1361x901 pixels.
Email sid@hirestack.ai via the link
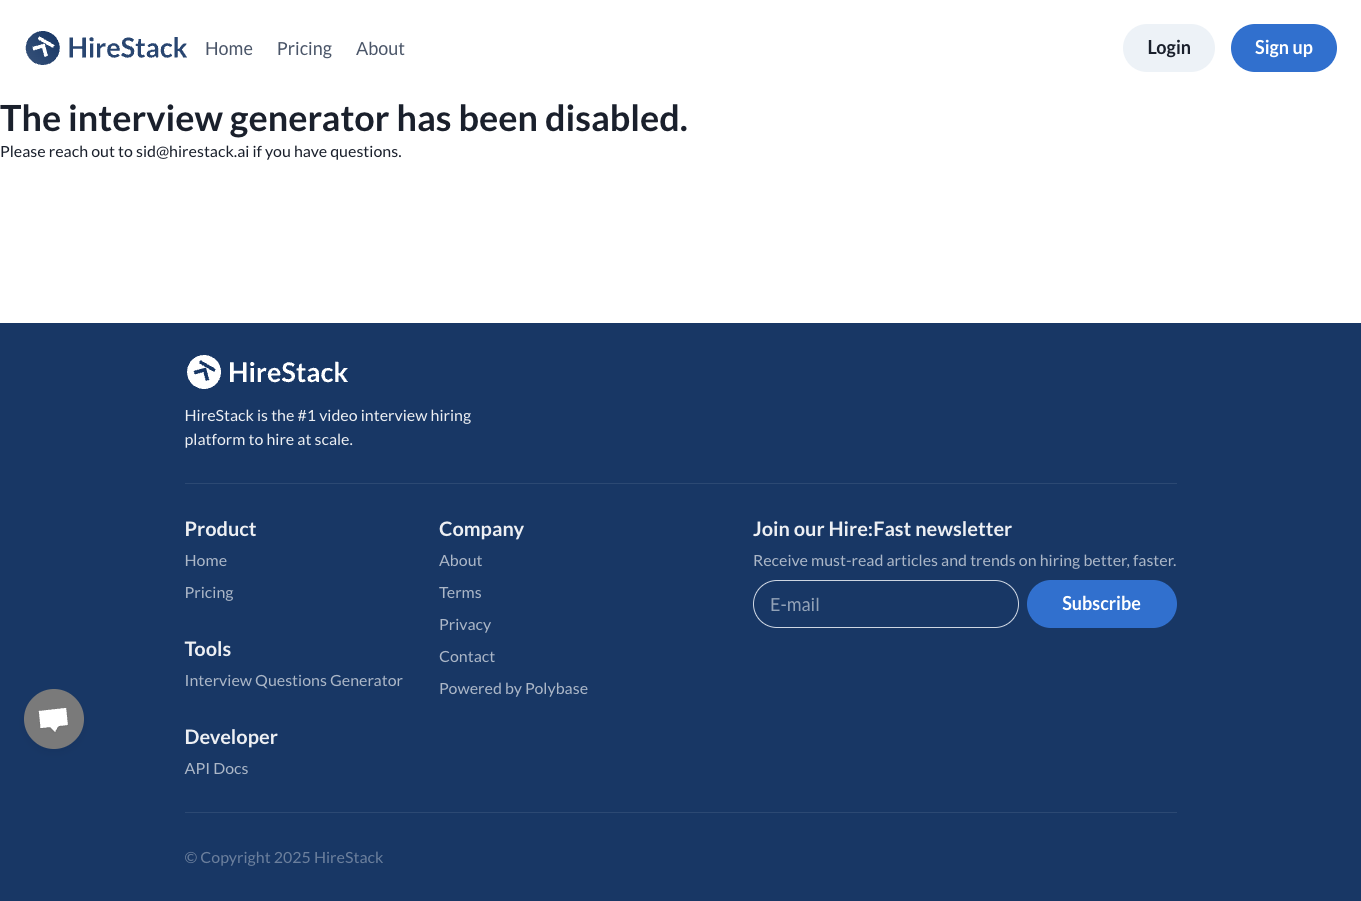(191, 151)
